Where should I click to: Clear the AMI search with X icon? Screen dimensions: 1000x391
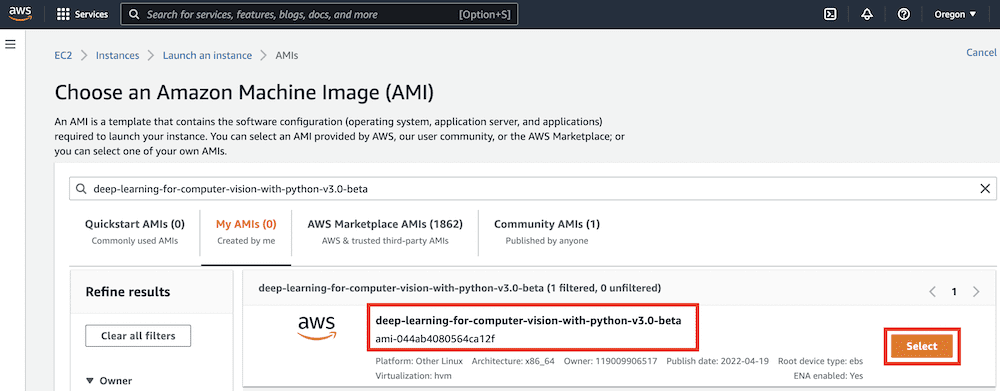[985, 188]
